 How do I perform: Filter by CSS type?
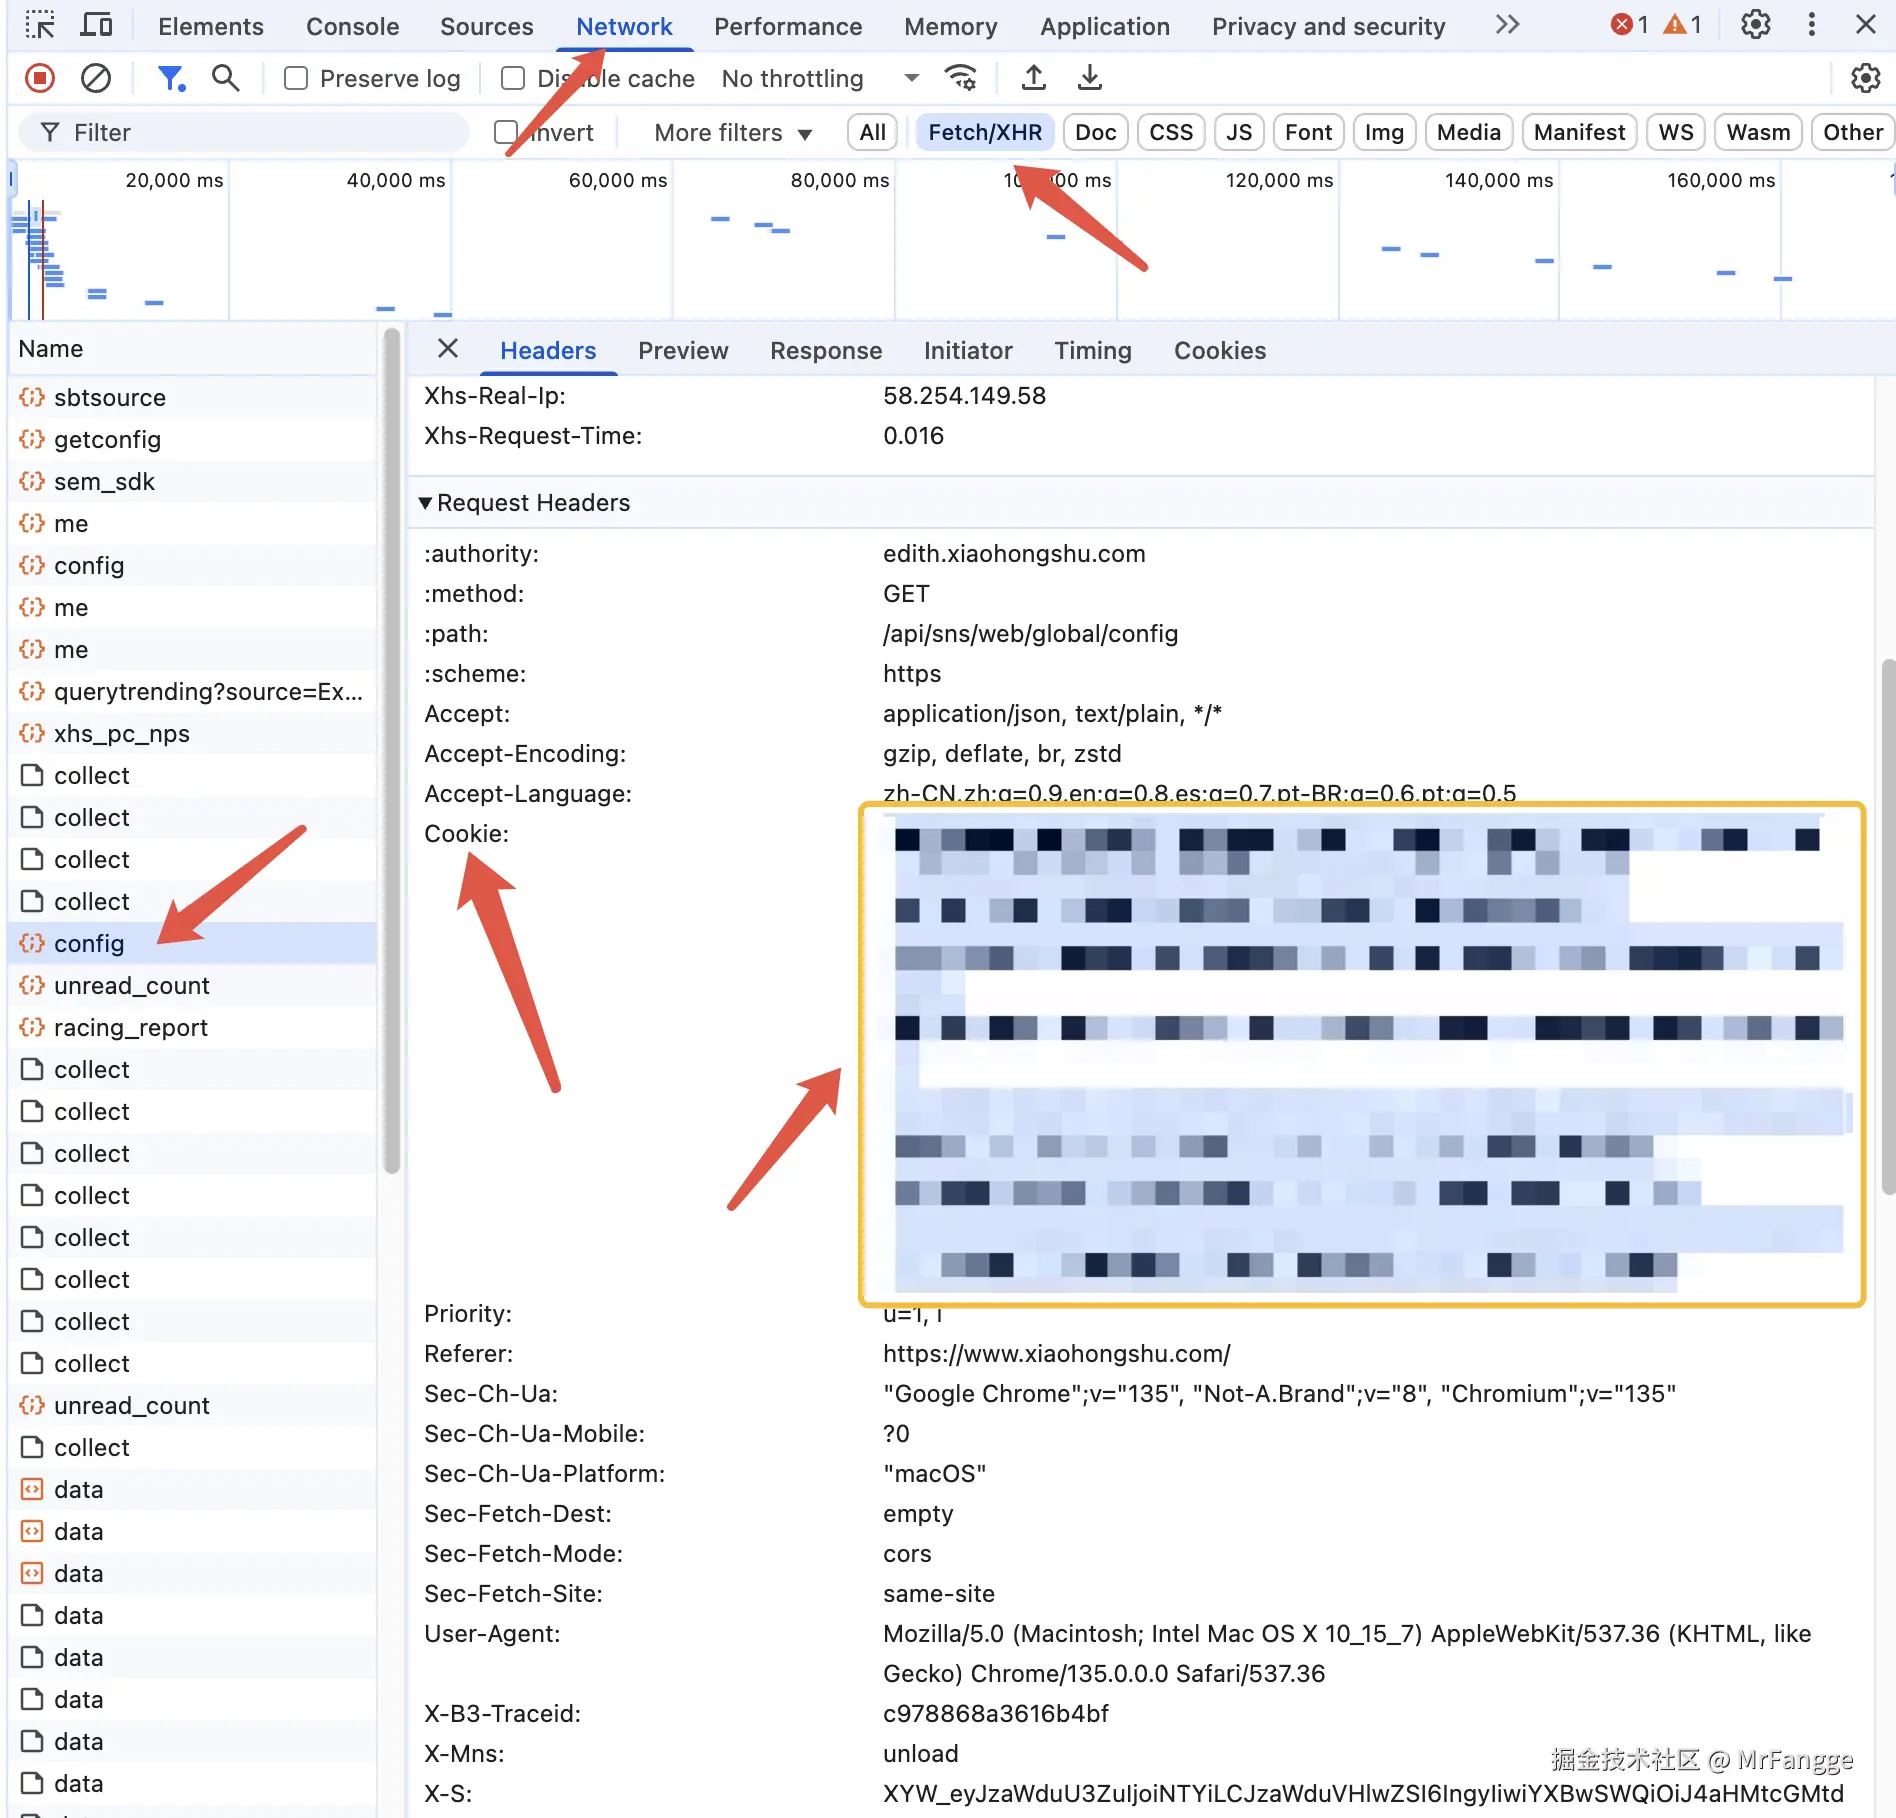[x=1171, y=132]
